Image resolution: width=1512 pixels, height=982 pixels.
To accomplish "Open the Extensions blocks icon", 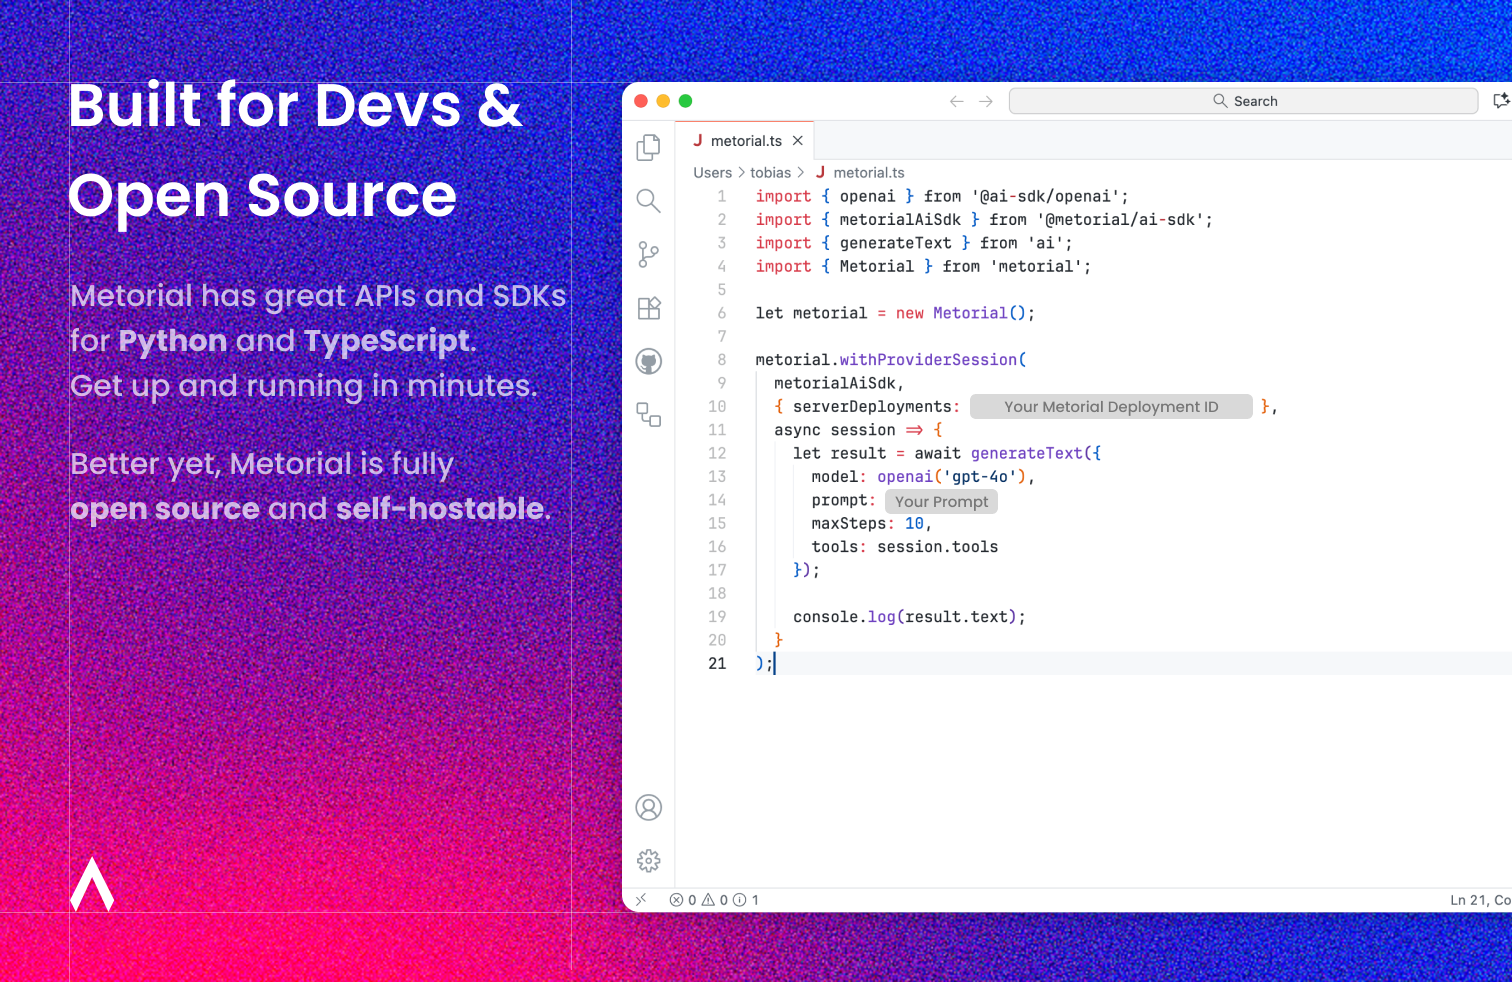I will pos(649,308).
